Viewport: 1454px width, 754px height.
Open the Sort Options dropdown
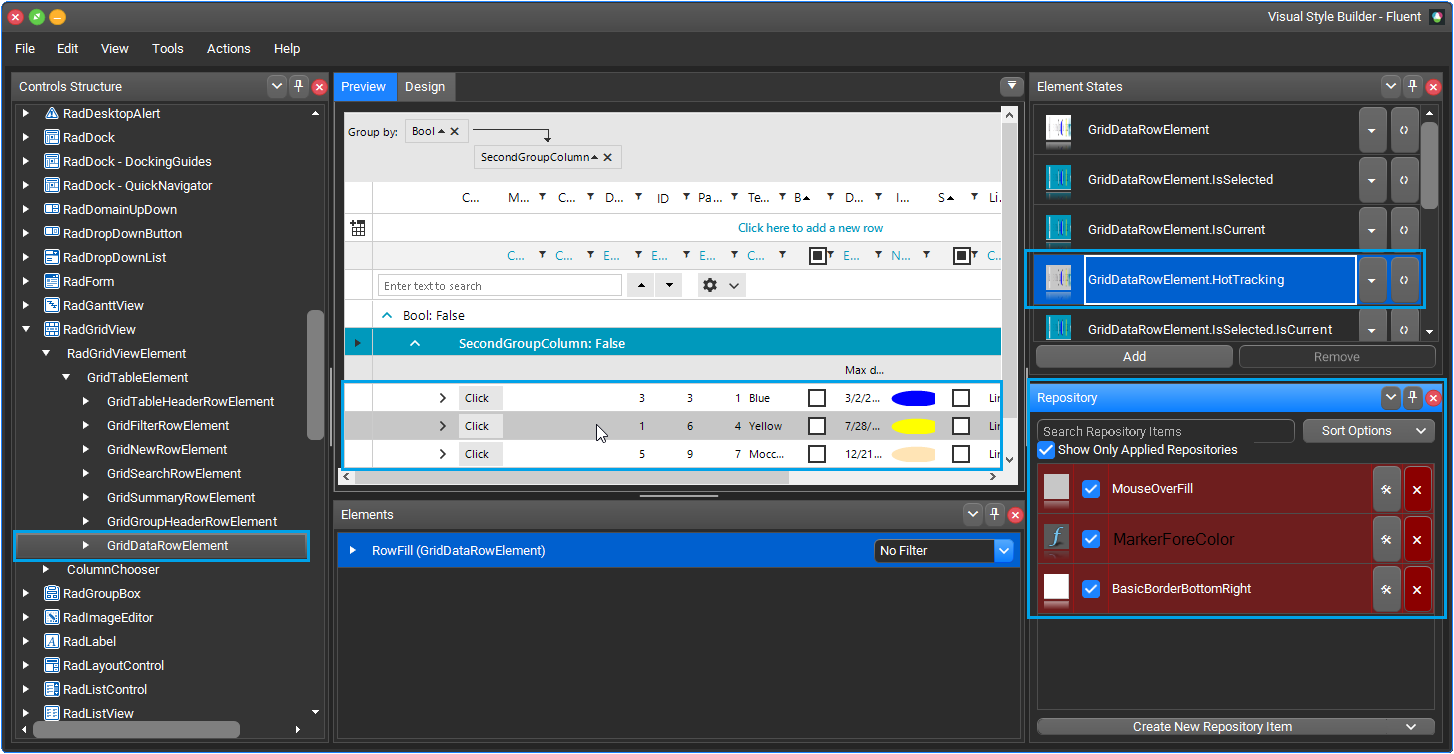pyautogui.click(x=1369, y=431)
